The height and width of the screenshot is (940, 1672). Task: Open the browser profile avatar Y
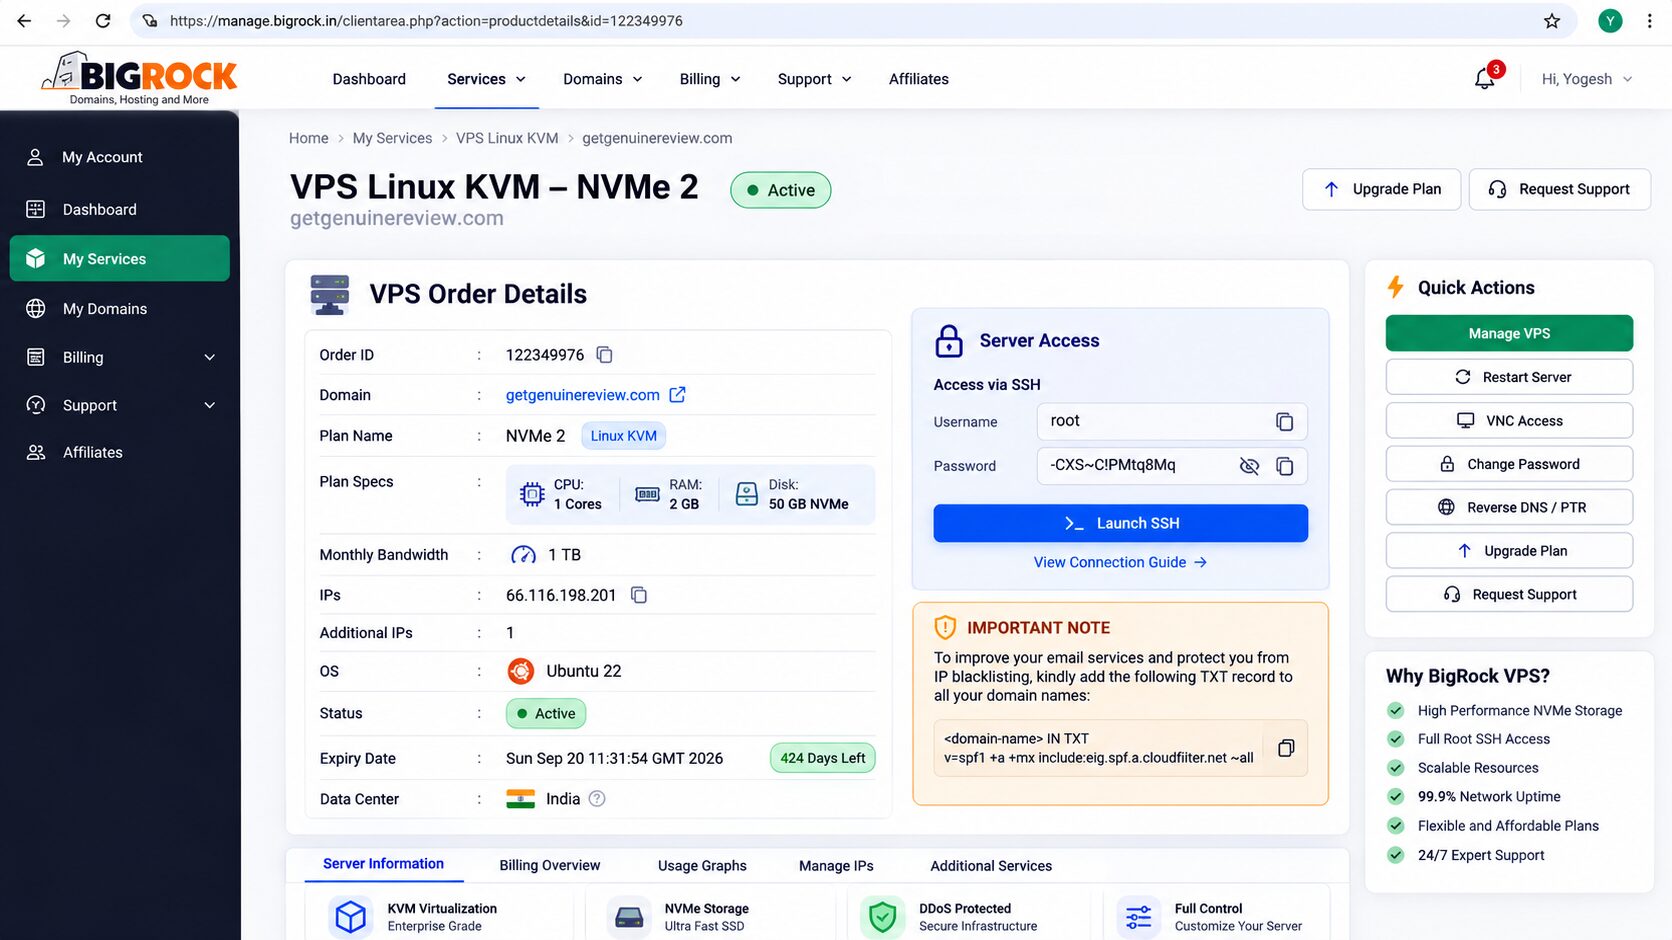(x=1610, y=21)
